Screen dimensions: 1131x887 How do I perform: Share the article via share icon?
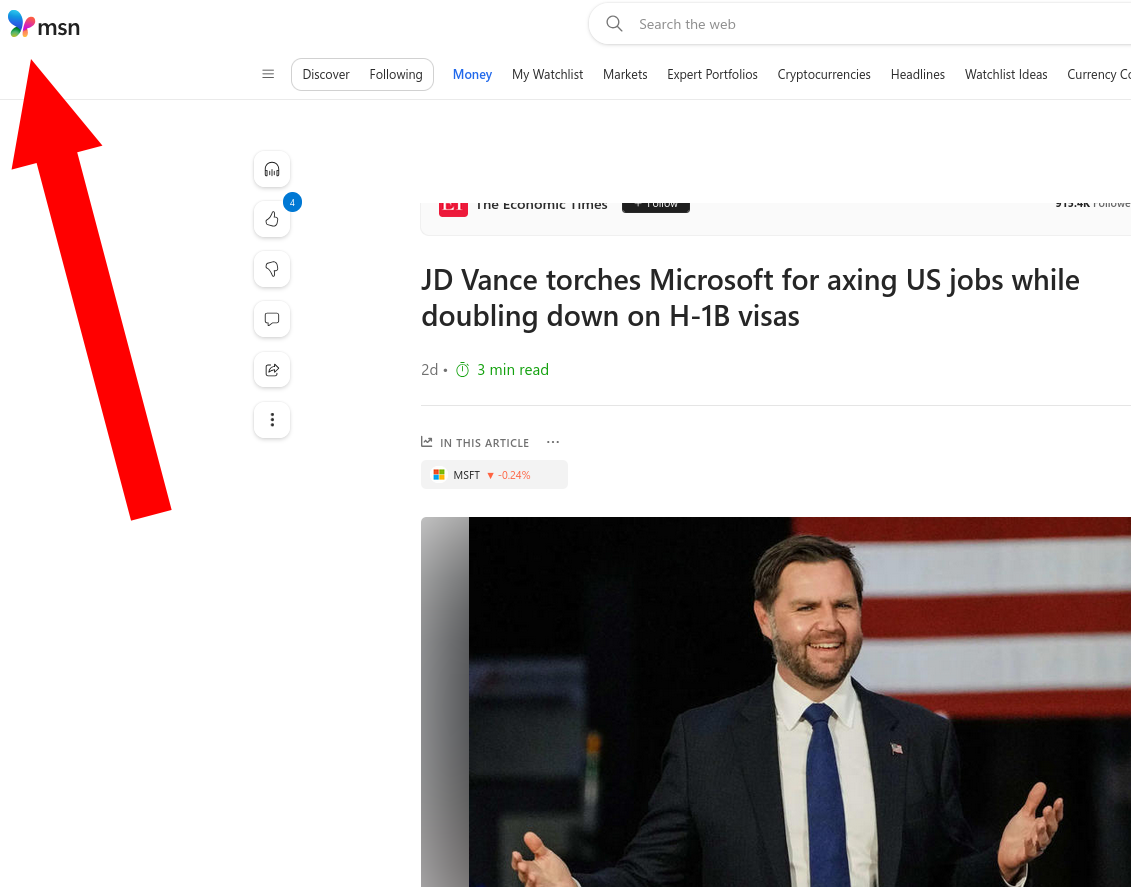272,370
